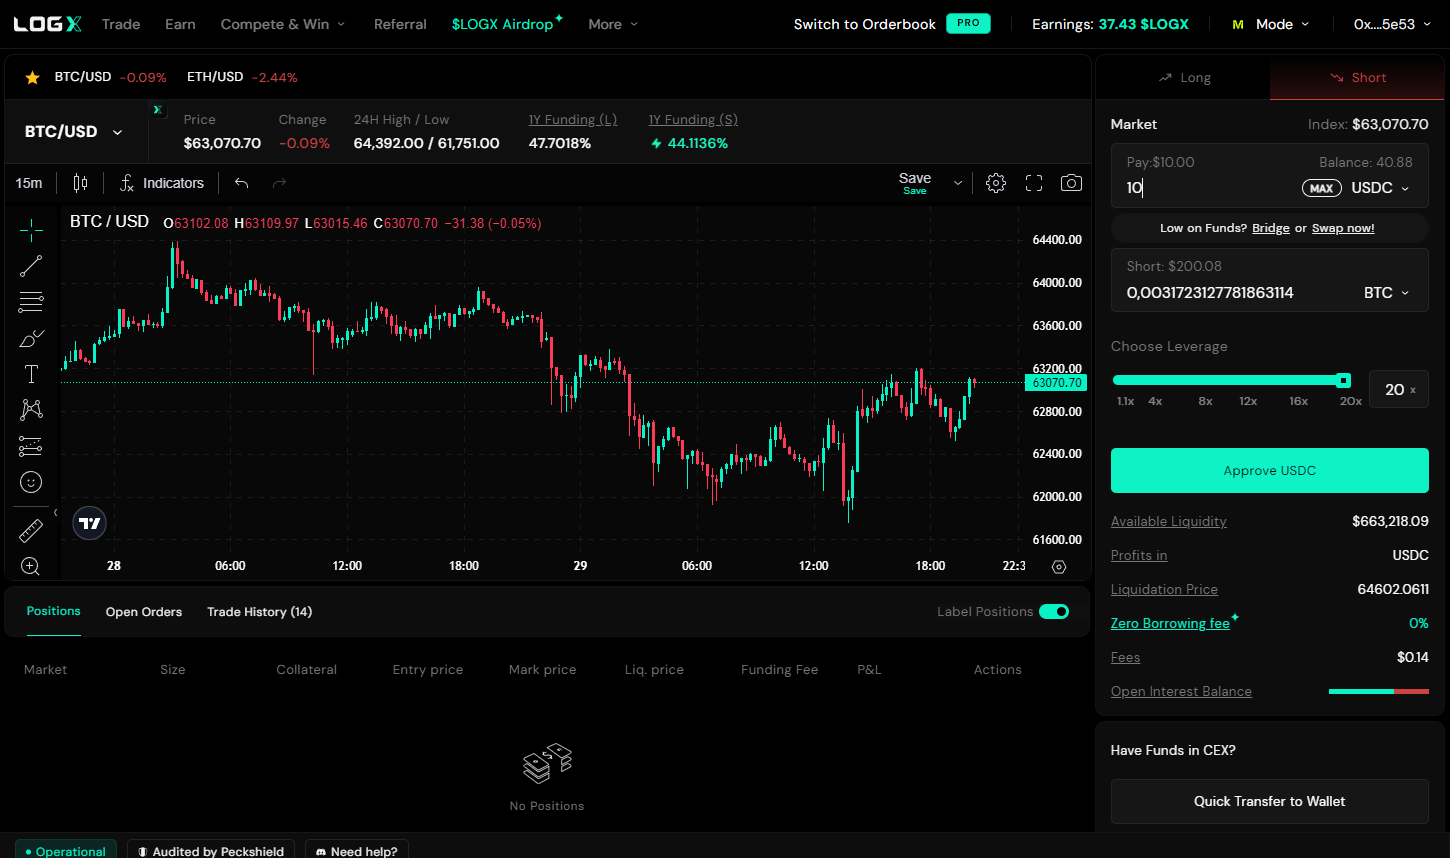Image resolution: width=1450 pixels, height=858 pixels.
Task: Star BTC/USD as favorite
Action: (32, 77)
